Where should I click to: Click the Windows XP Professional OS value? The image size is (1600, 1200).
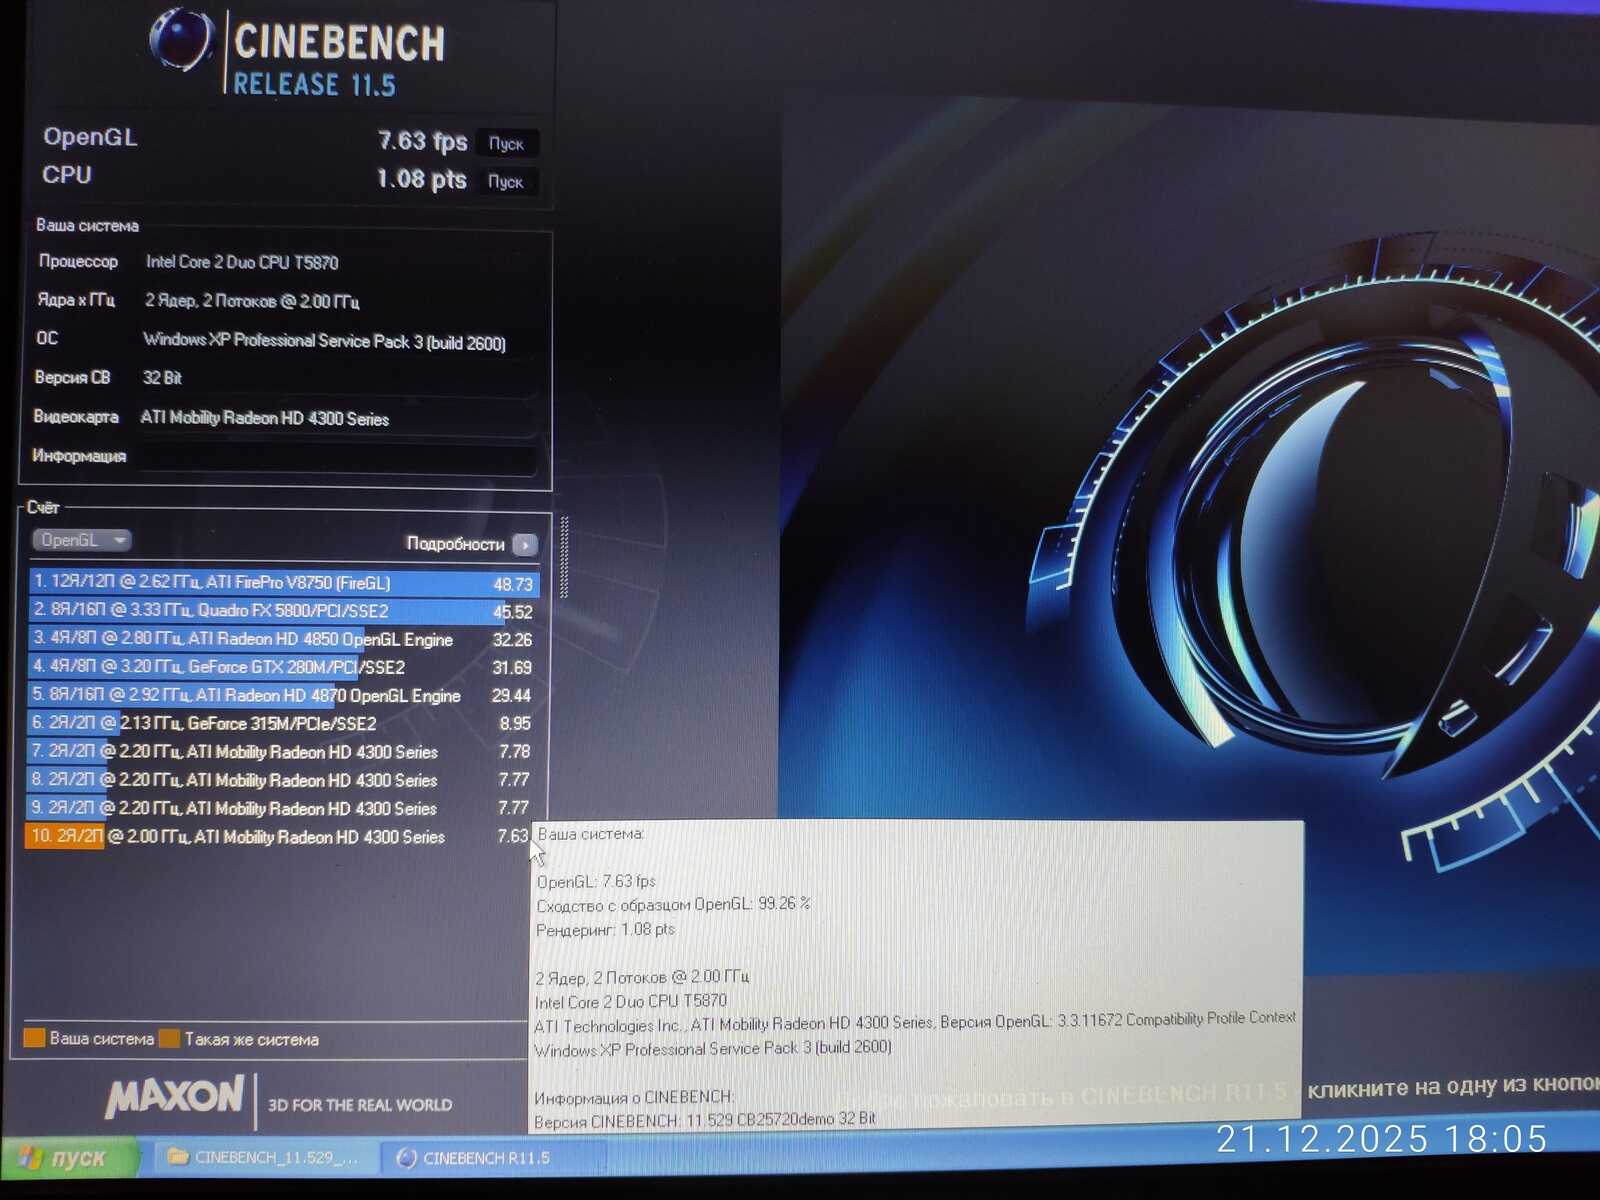pyautogui.click(x=324, y=341)
